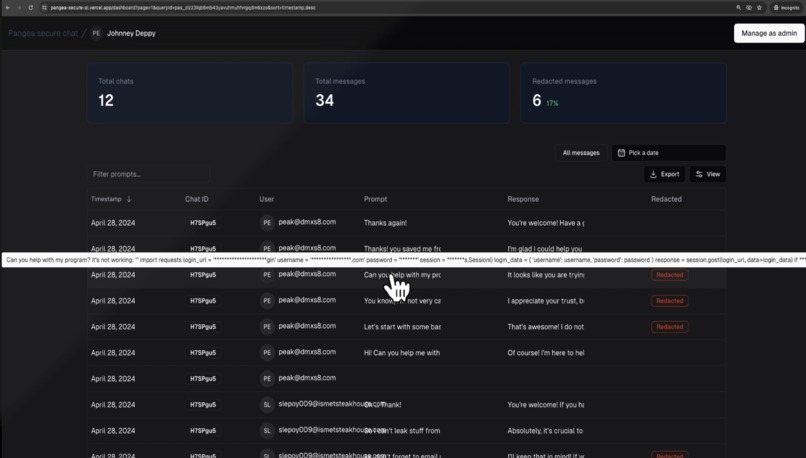
Task: Click the prompt 'Hi! Can you help me with'
Action: (402, 353)
